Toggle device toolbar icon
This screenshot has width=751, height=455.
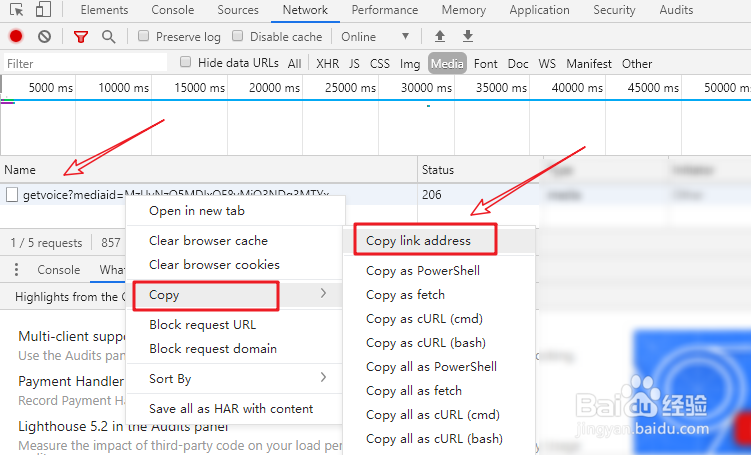click(x=44, y=10)
